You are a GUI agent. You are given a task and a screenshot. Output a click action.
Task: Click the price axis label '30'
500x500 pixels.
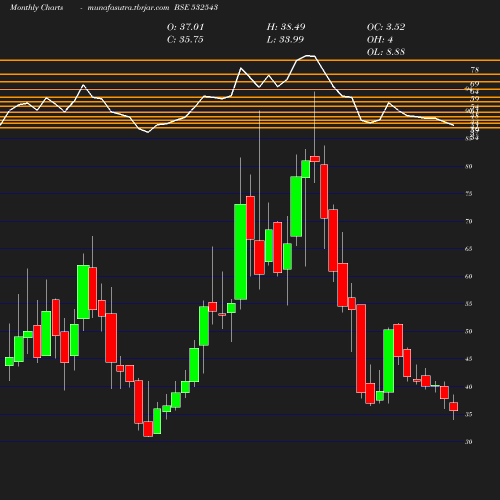pyautogui.click(x=469, y=442)
